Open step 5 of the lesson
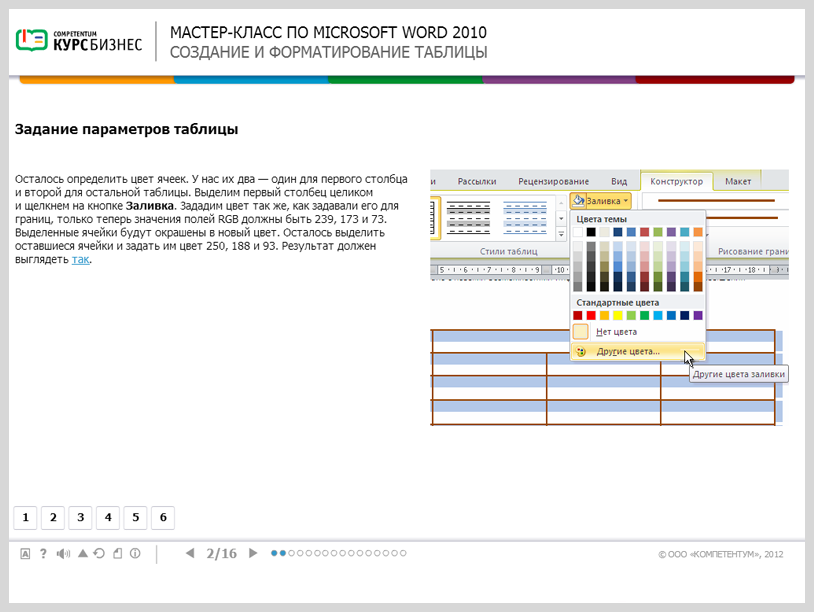 click(135, 518)
